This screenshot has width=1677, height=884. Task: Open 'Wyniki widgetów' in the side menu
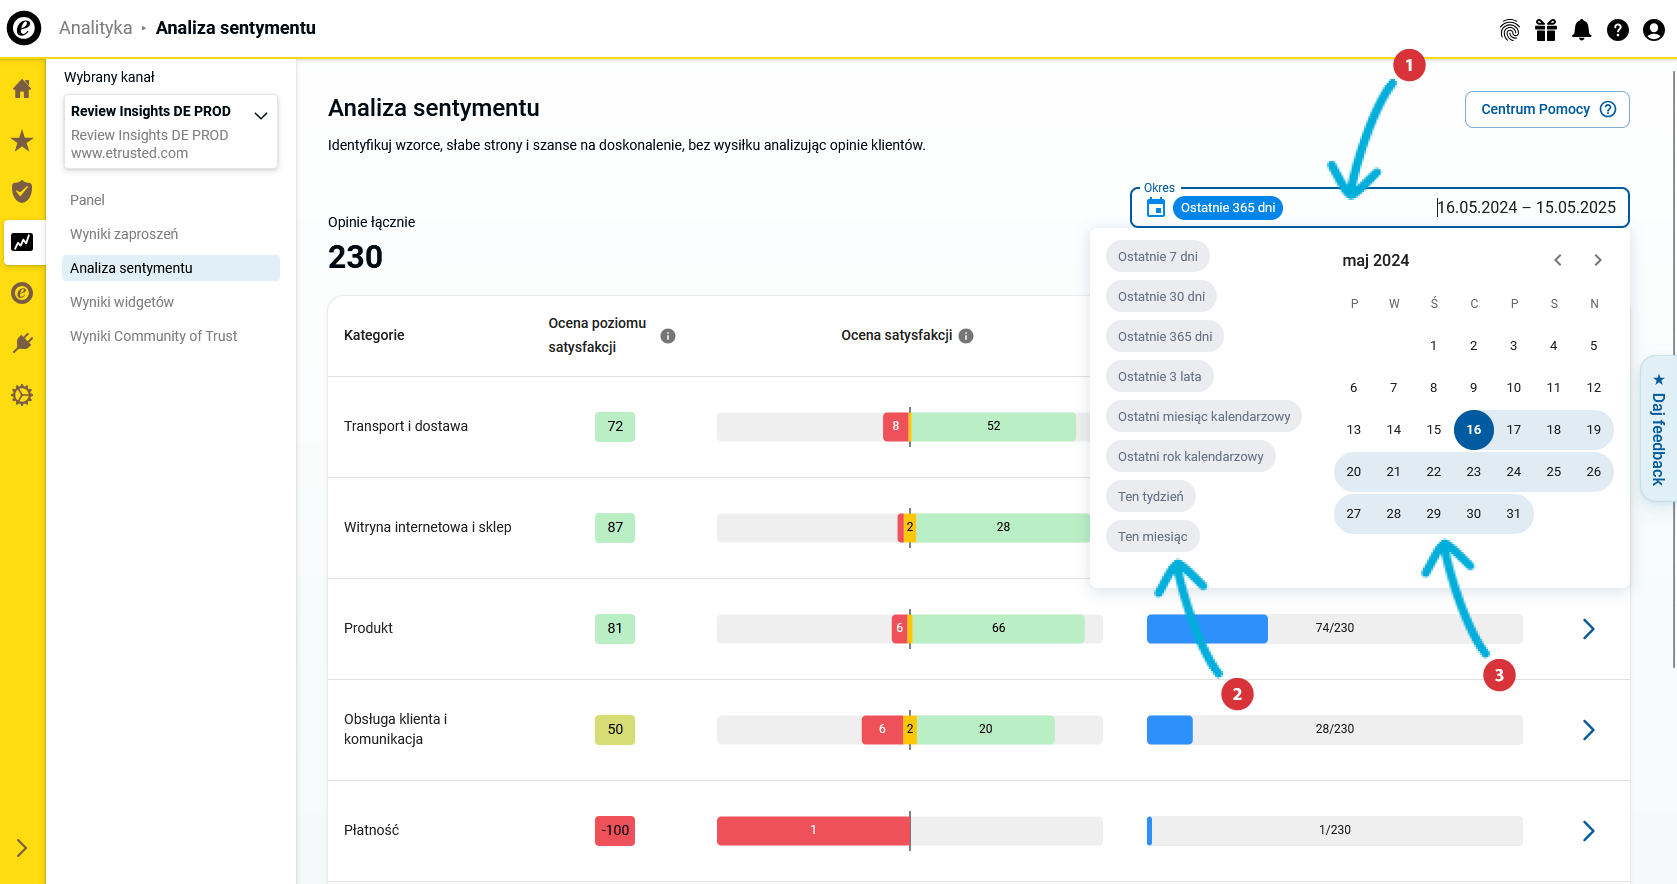pos(122,302)
